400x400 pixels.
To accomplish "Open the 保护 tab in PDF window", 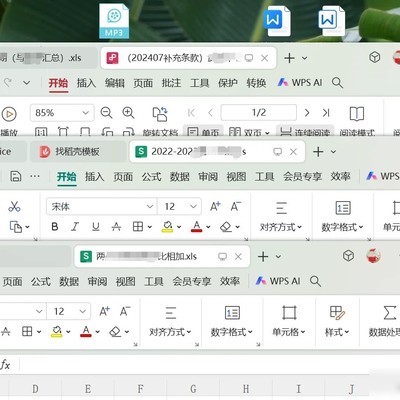I will 228,83.
